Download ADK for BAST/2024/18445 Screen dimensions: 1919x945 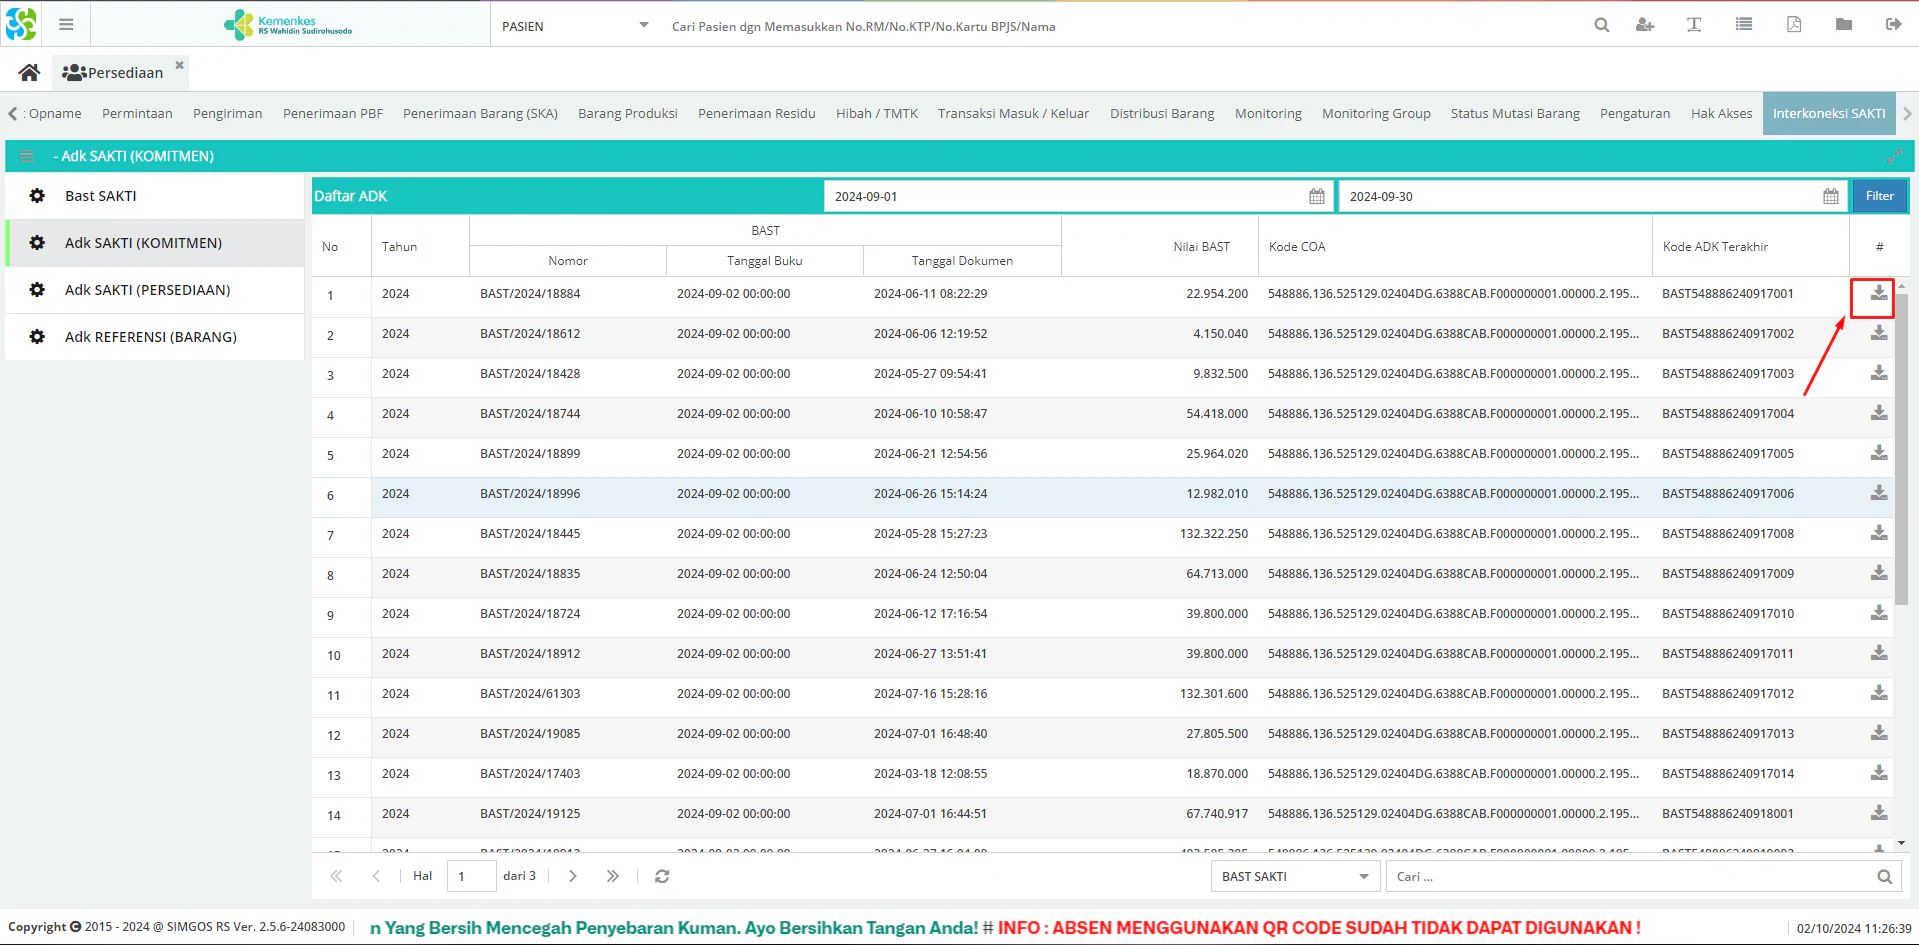[x=1879, y=533]
